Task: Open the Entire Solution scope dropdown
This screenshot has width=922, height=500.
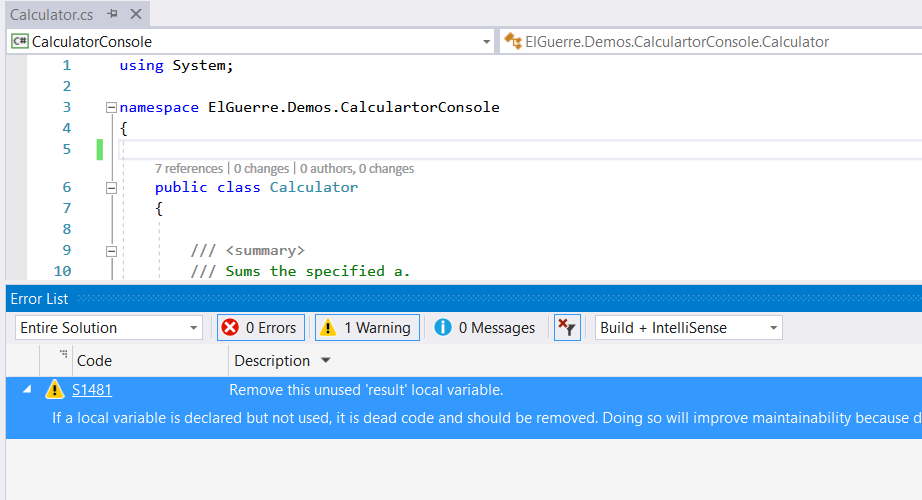Action: [x=109, y=328]
